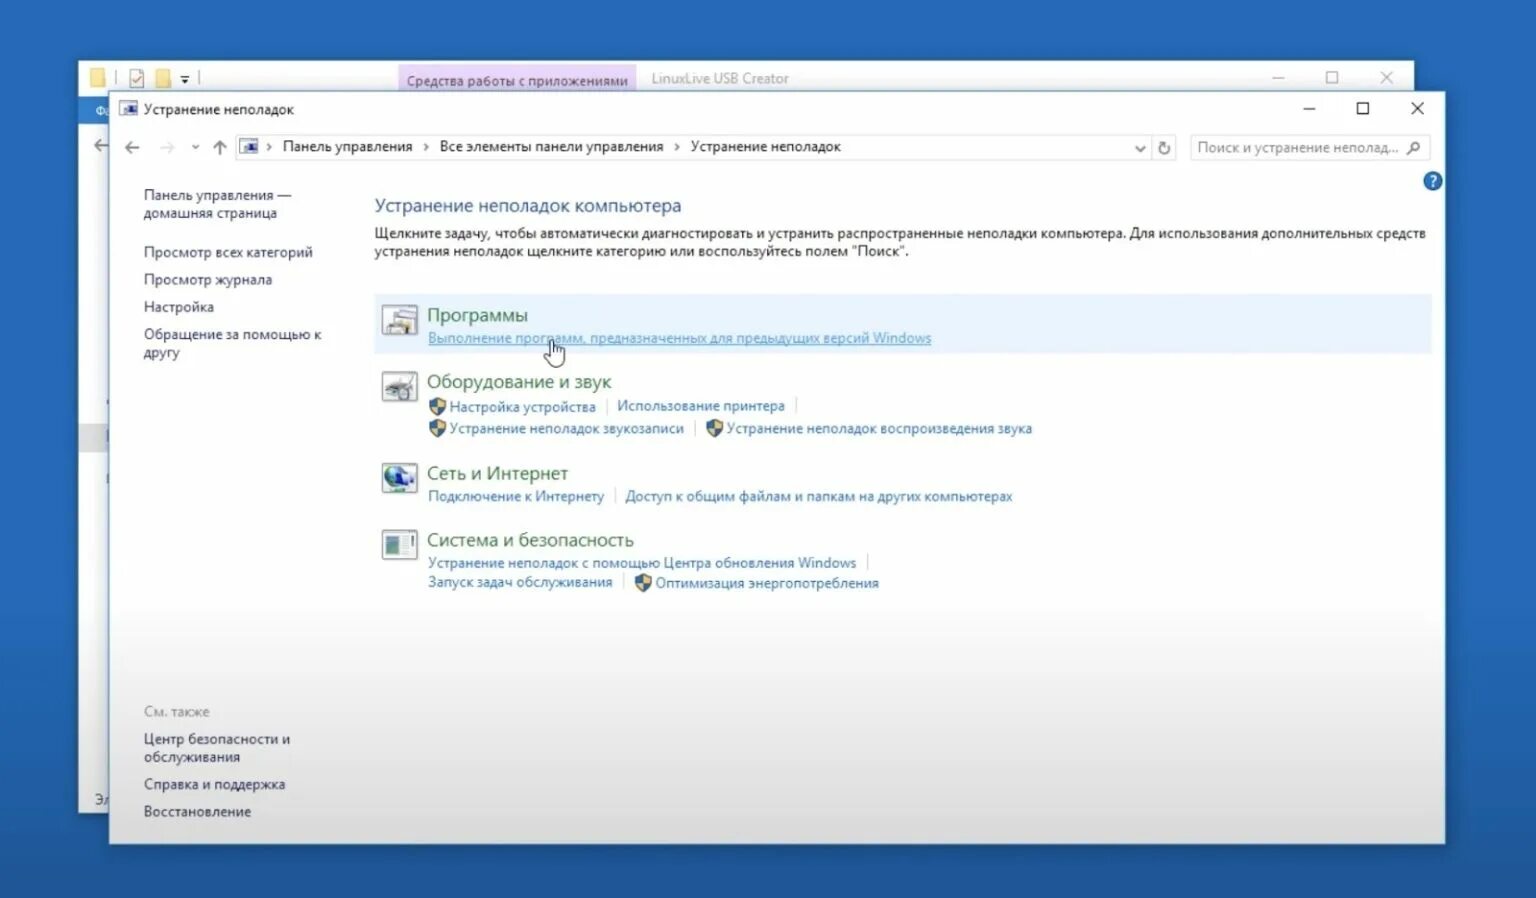Open the Система и безопасность heading
Screen dimensions: 1536x898
pyautogui.click(x=530, y=540)
